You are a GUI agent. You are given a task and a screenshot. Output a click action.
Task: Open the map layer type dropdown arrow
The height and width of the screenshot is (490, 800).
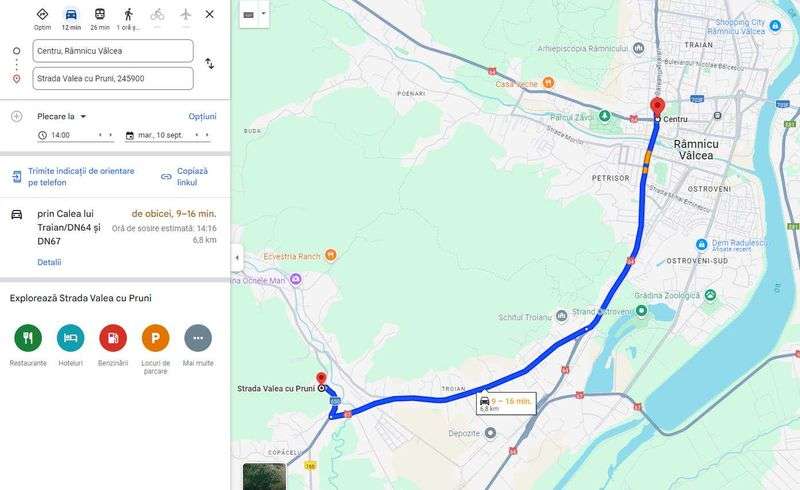pos(264,13)
